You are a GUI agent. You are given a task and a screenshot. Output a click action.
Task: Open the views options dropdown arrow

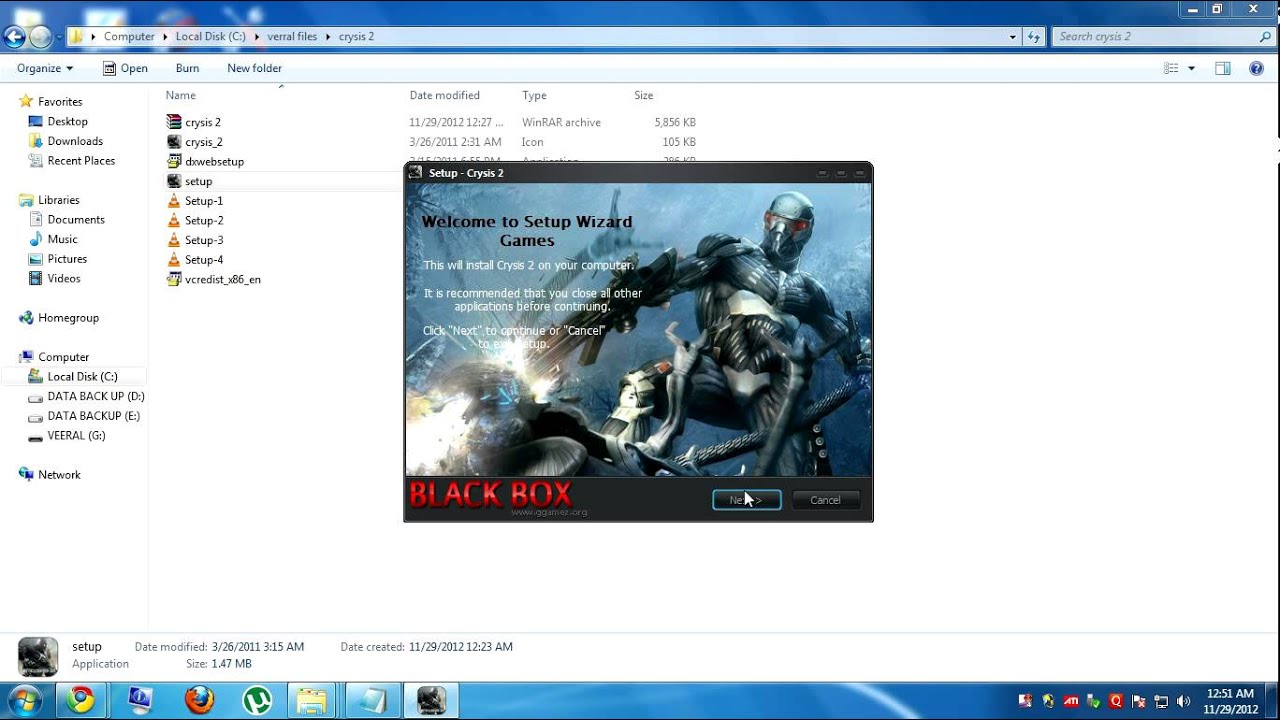coord(1191,68)
